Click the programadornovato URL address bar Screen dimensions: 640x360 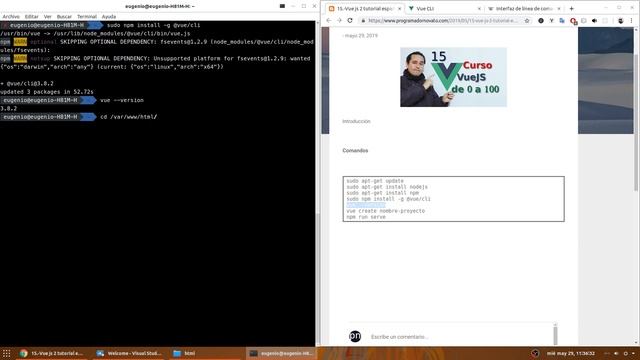[x=443, y=20]
